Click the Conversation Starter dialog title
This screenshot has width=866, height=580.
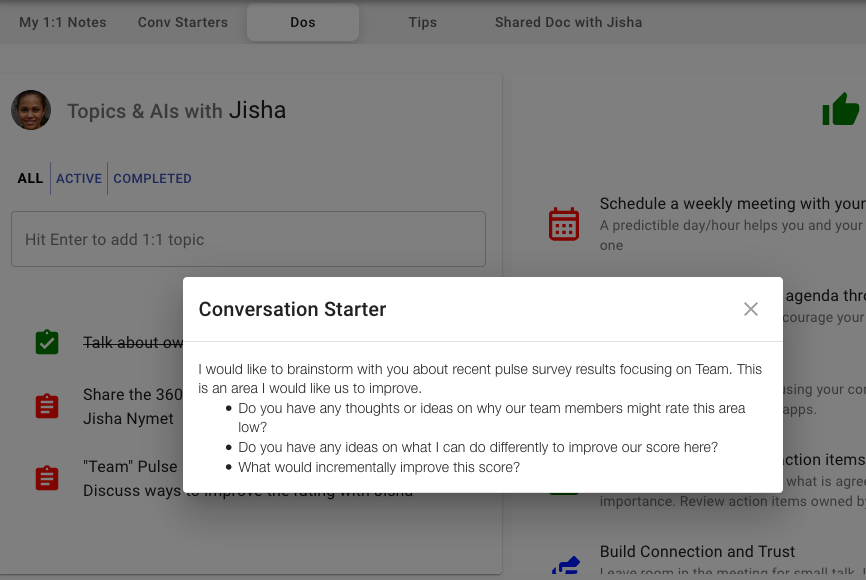coord(292,309)
